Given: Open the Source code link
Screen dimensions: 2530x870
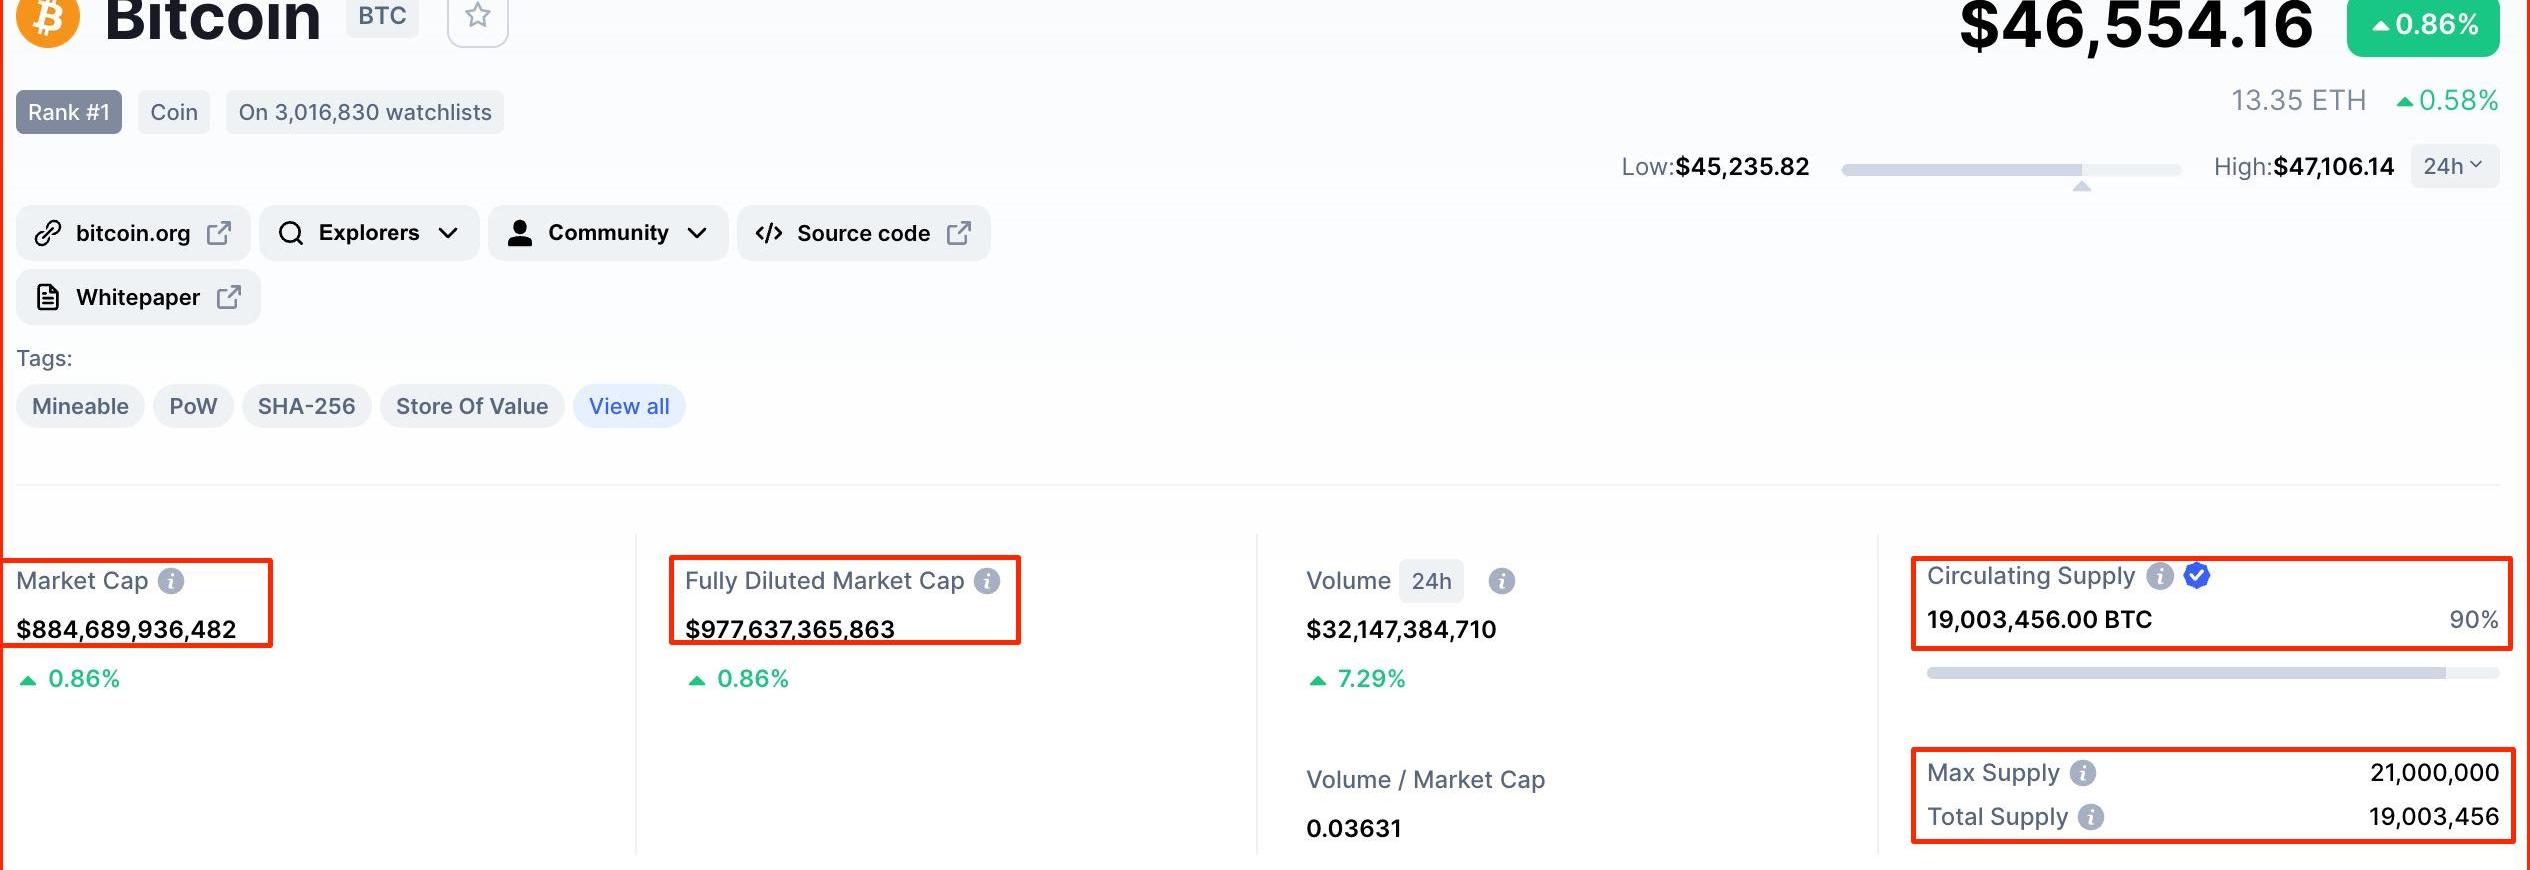Looking at the screenshot, I should [x=863, y=233].
